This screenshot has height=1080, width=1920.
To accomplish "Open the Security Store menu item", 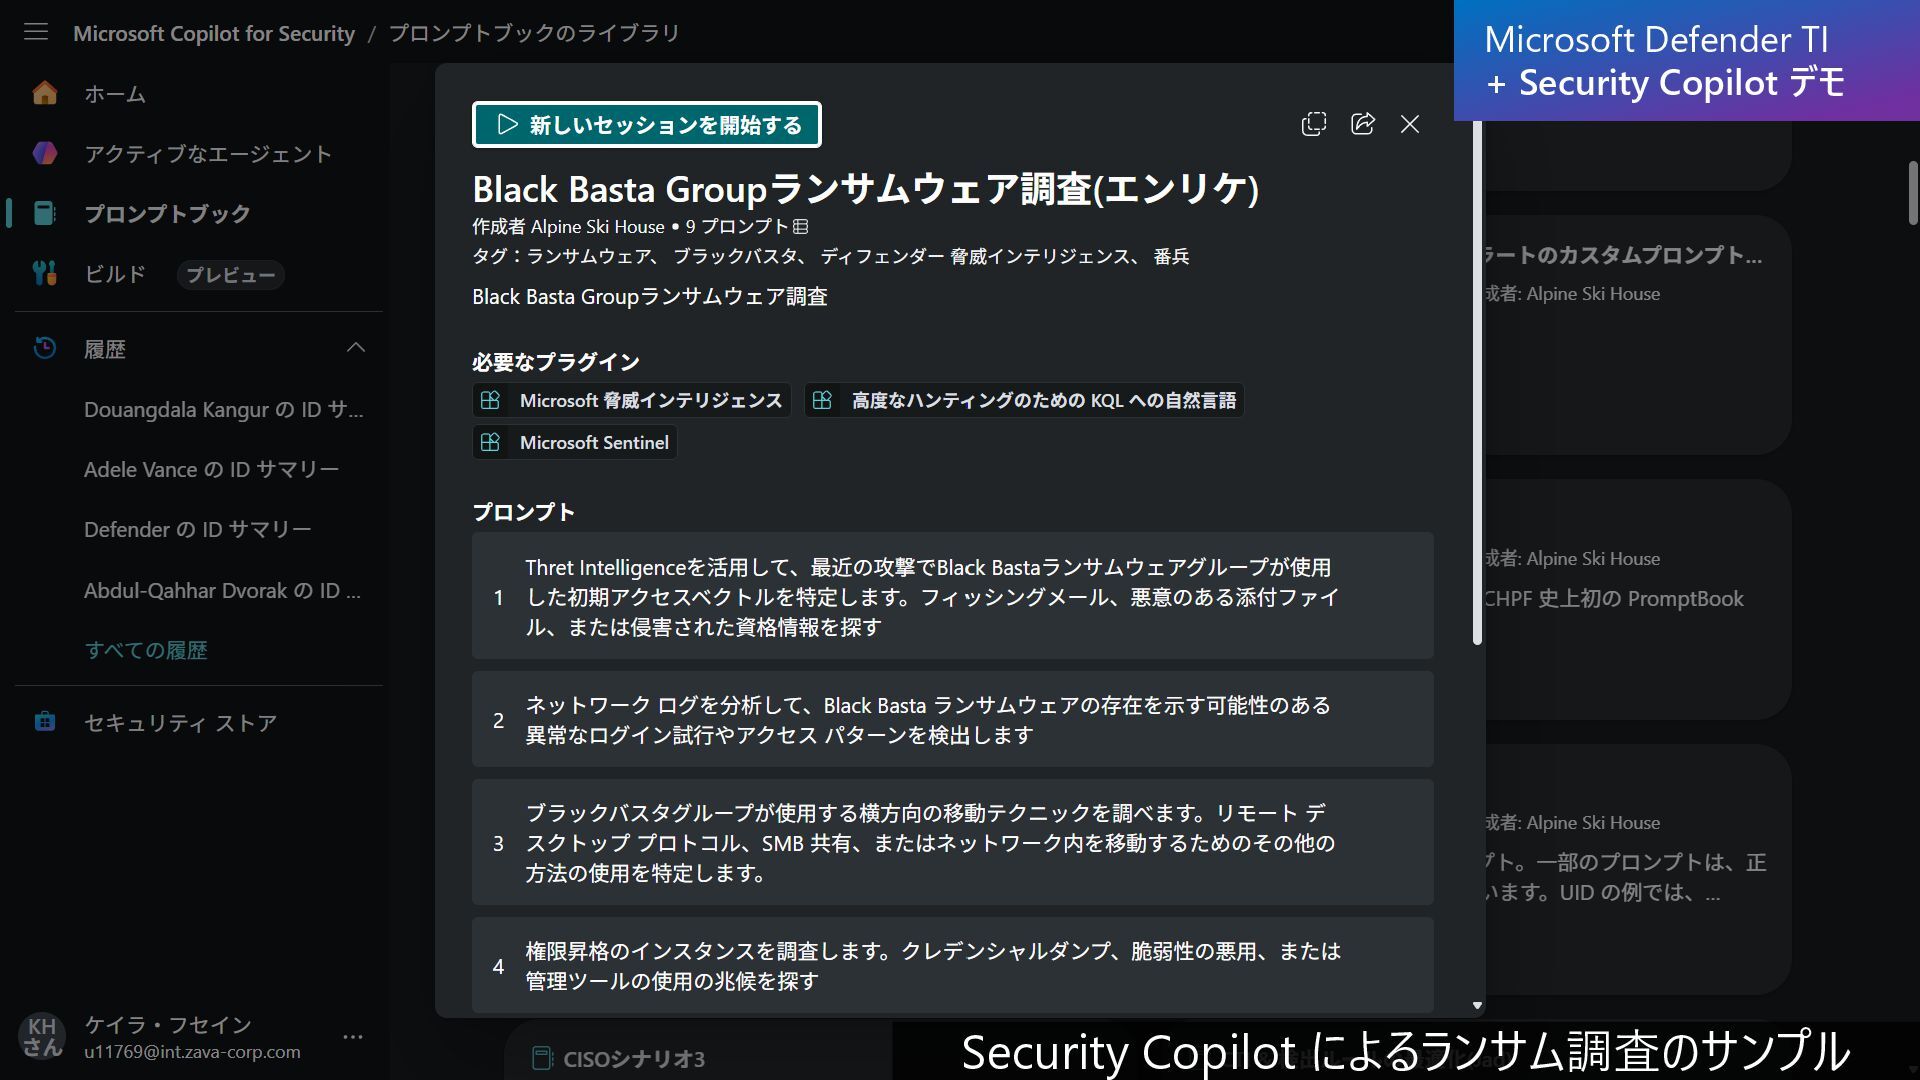I will tap(180, 722).
